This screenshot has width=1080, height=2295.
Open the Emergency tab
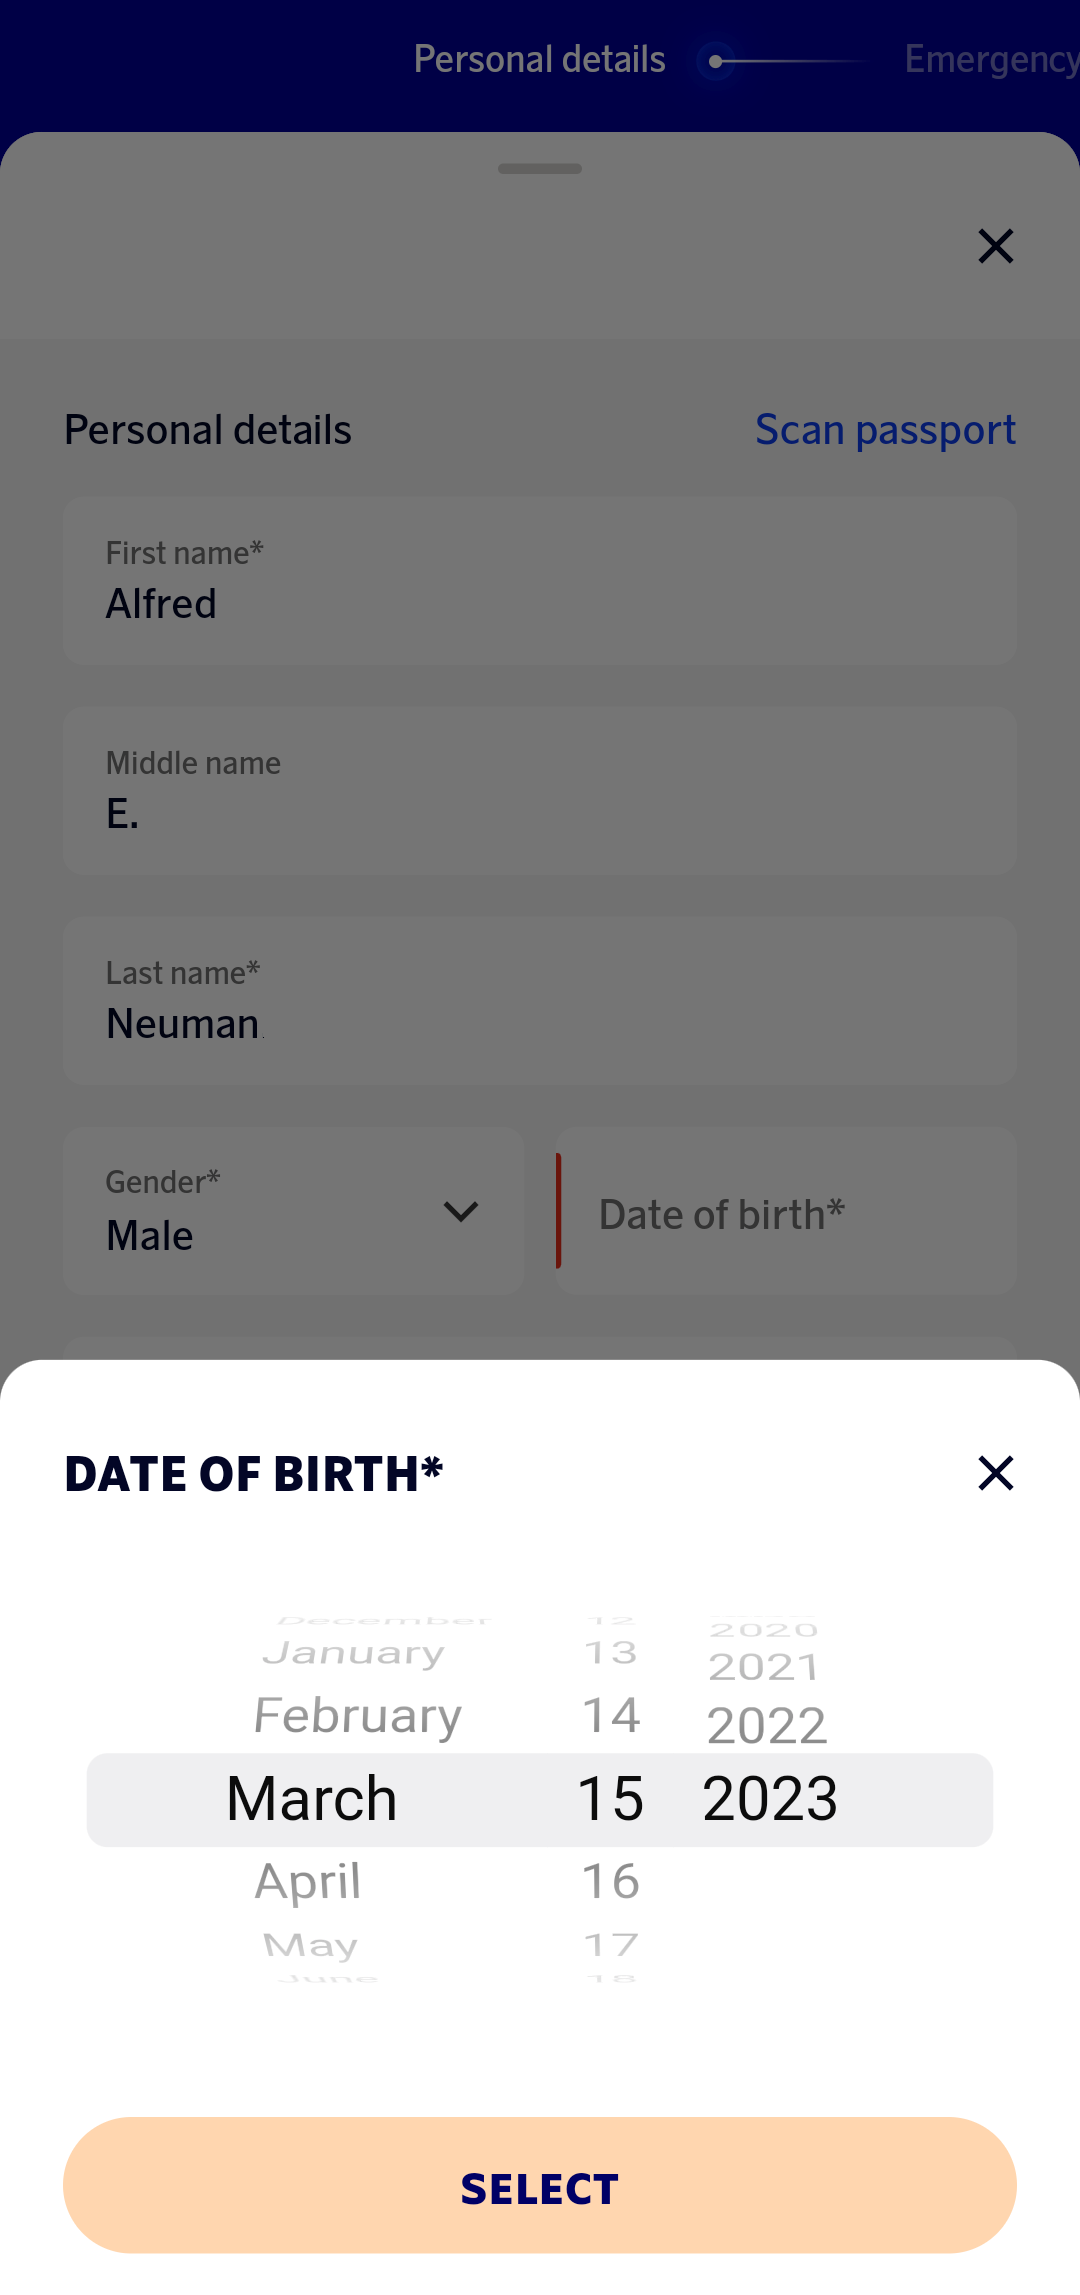989,59
